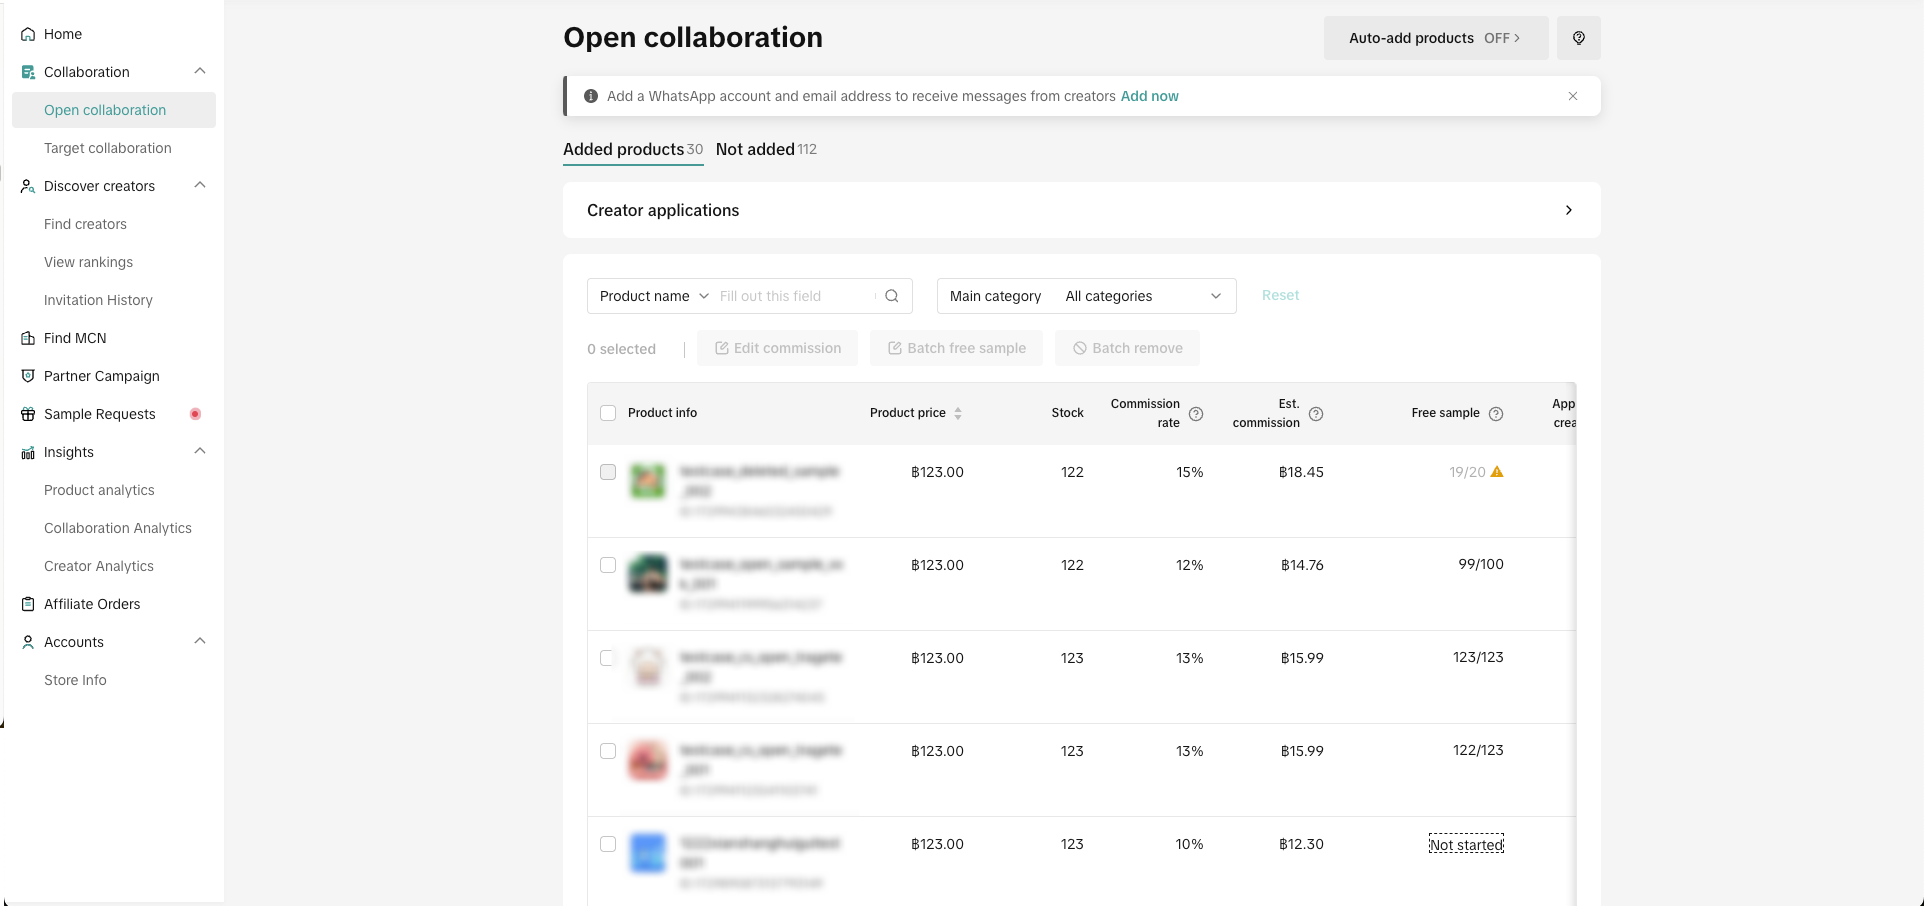Viewport: 1924px width, 906px height.
Task: Open the Product name filter dropdown
Action: point(654,296)
